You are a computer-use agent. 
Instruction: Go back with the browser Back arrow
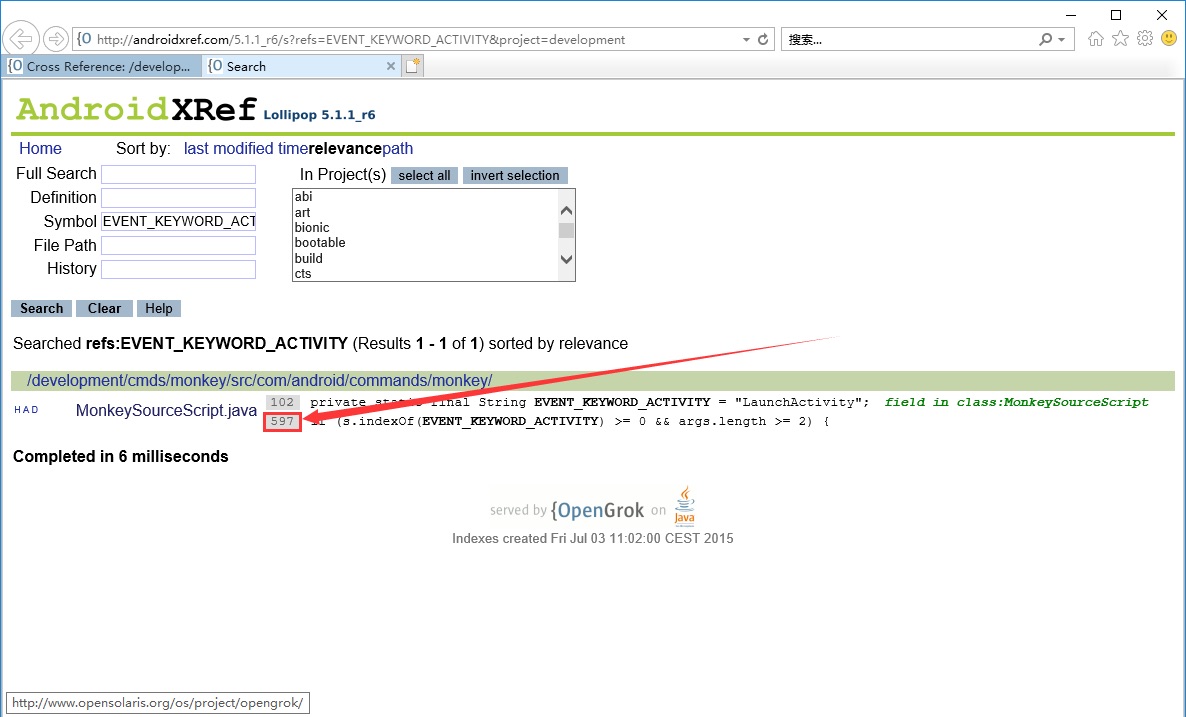[x=21, y=39]
